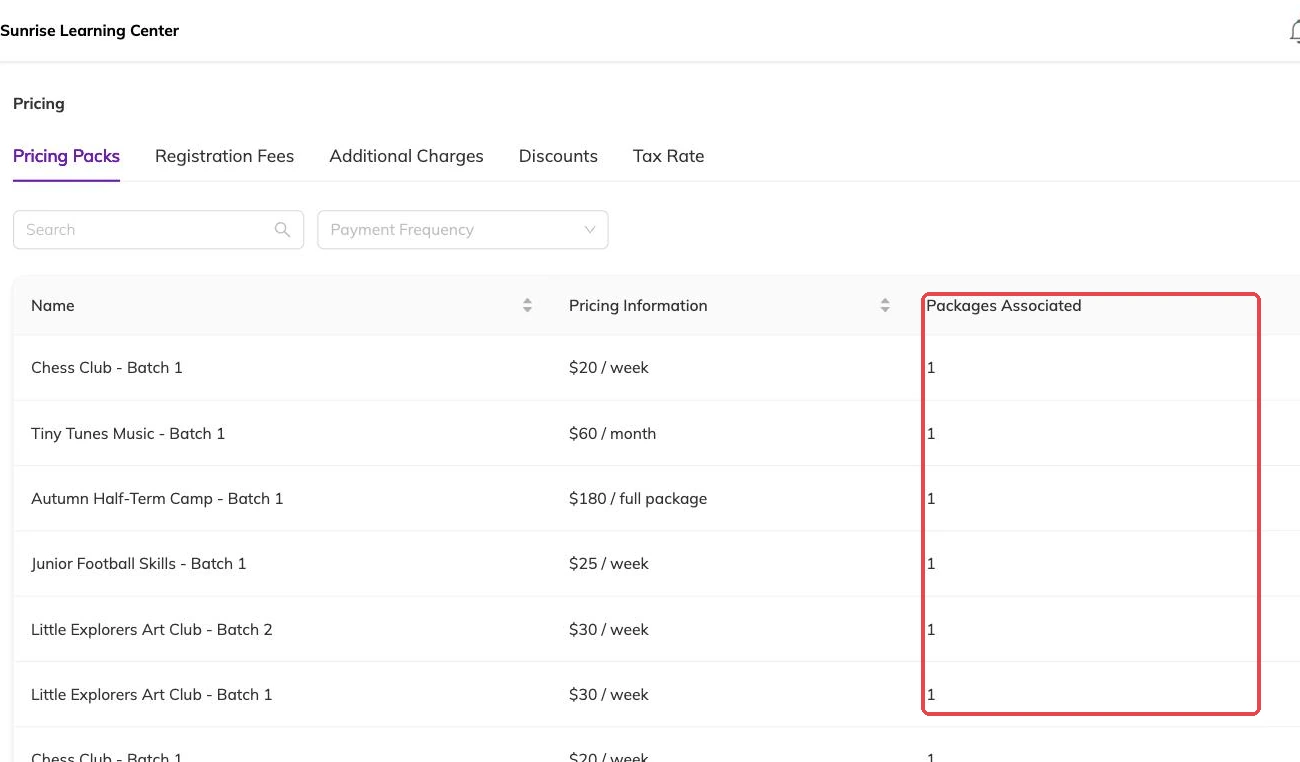Select Autumn Half-Term Camp - Batch 1
The width and height of the screenshot is (1300, 762).
click(157, 499)
